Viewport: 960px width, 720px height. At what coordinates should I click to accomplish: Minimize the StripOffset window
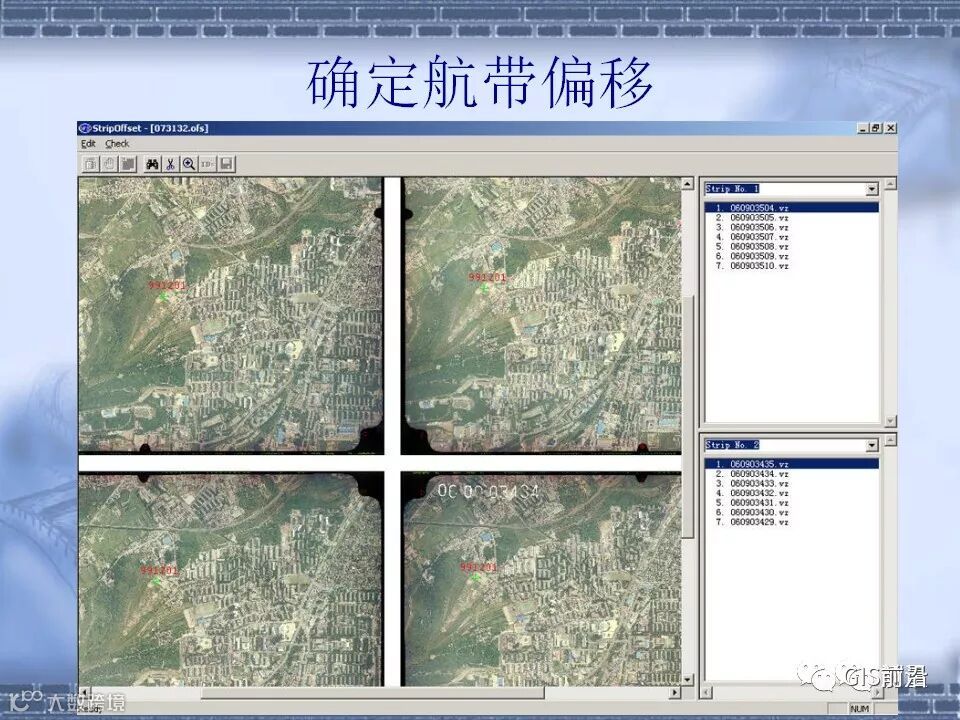point(863,128)
